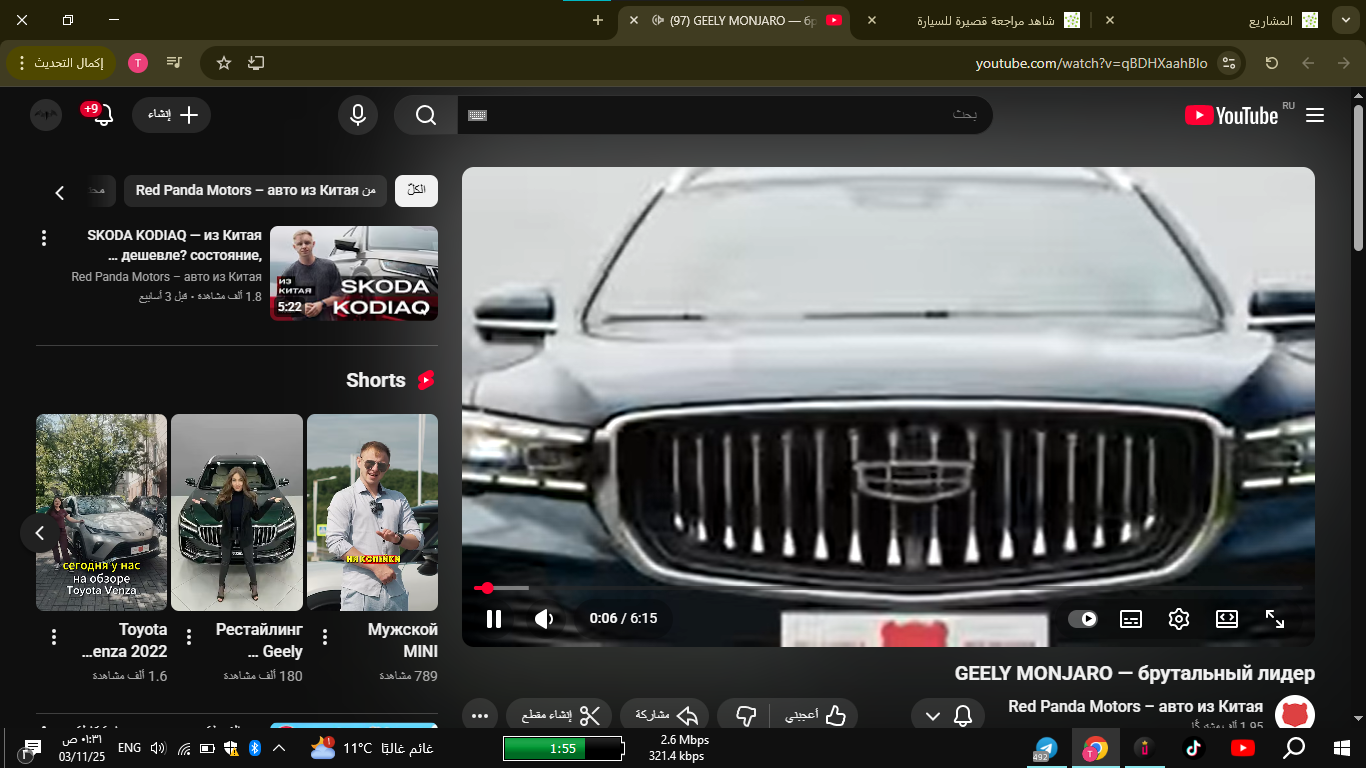Open video settings gear
This screenshot has height=768, width=1366.
(1178, 619)
